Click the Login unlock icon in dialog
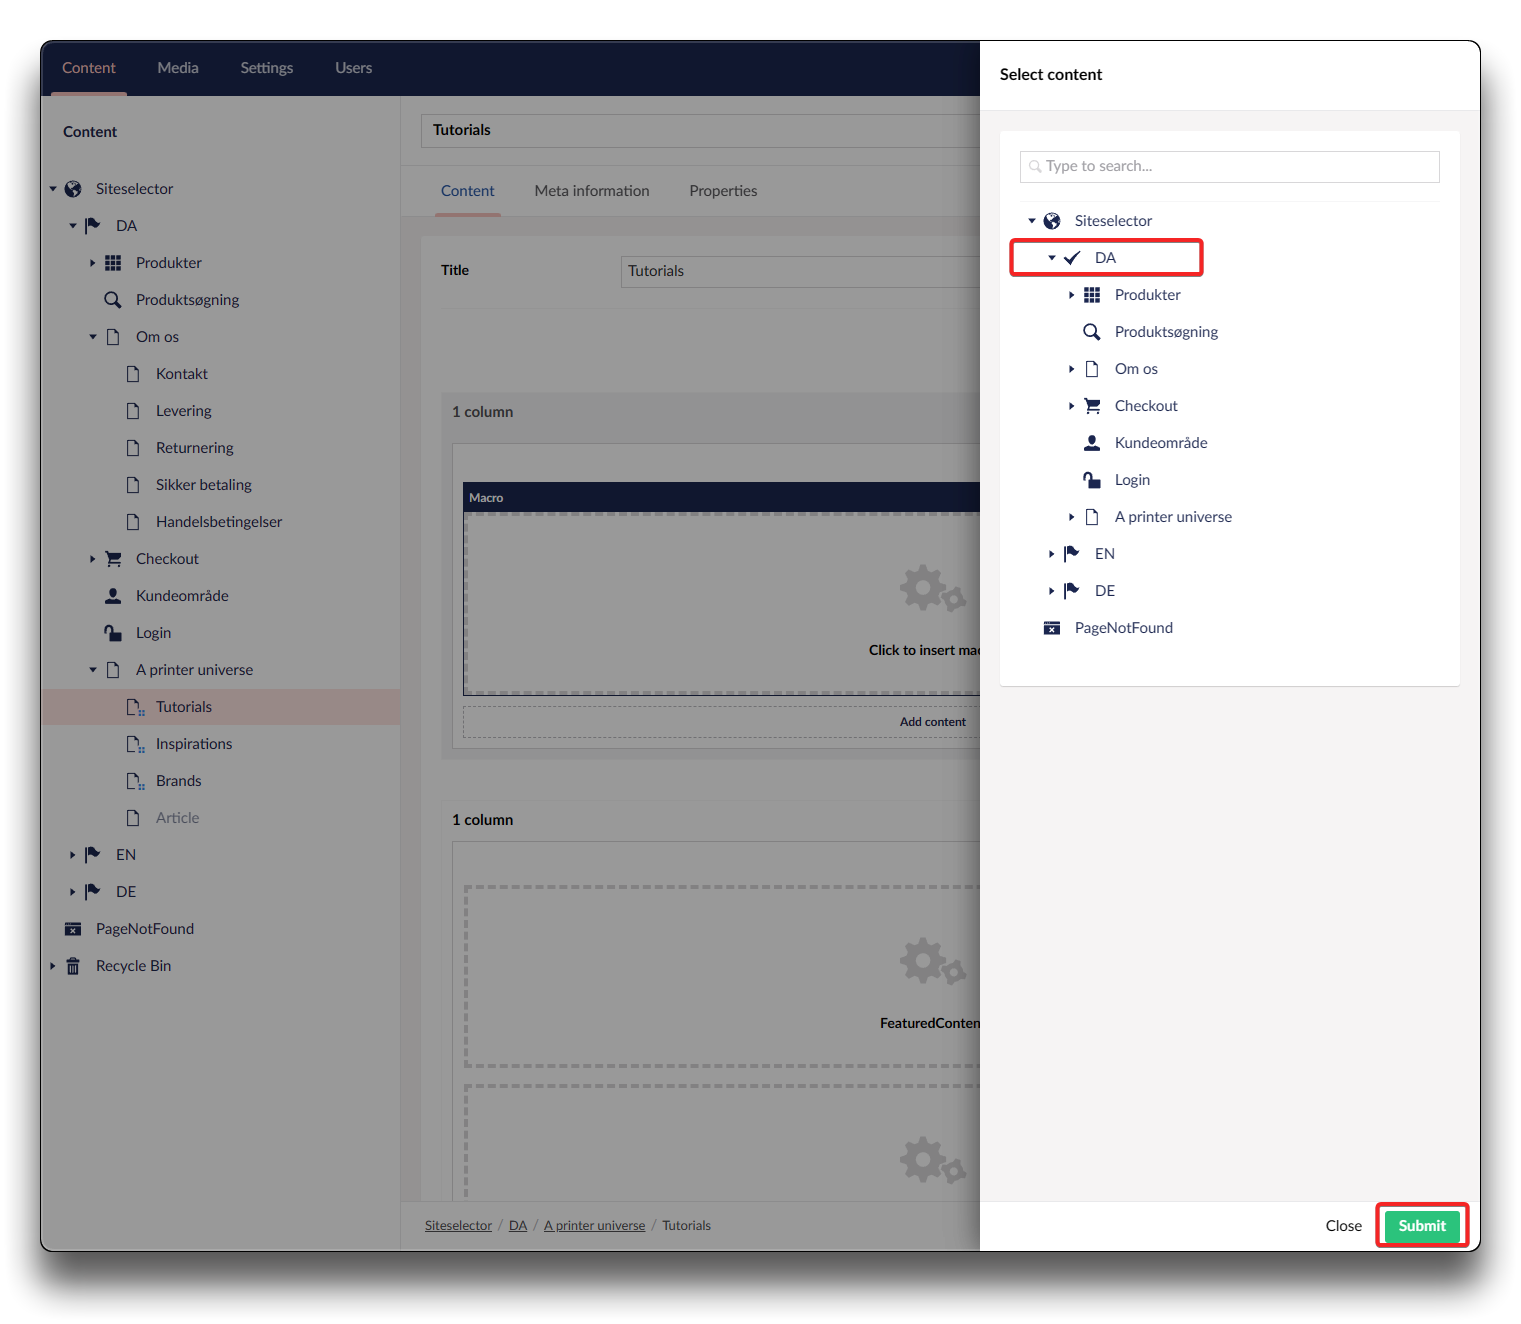Image resolution: width=1521 pixels, height=1324 pixels. 1092,480
